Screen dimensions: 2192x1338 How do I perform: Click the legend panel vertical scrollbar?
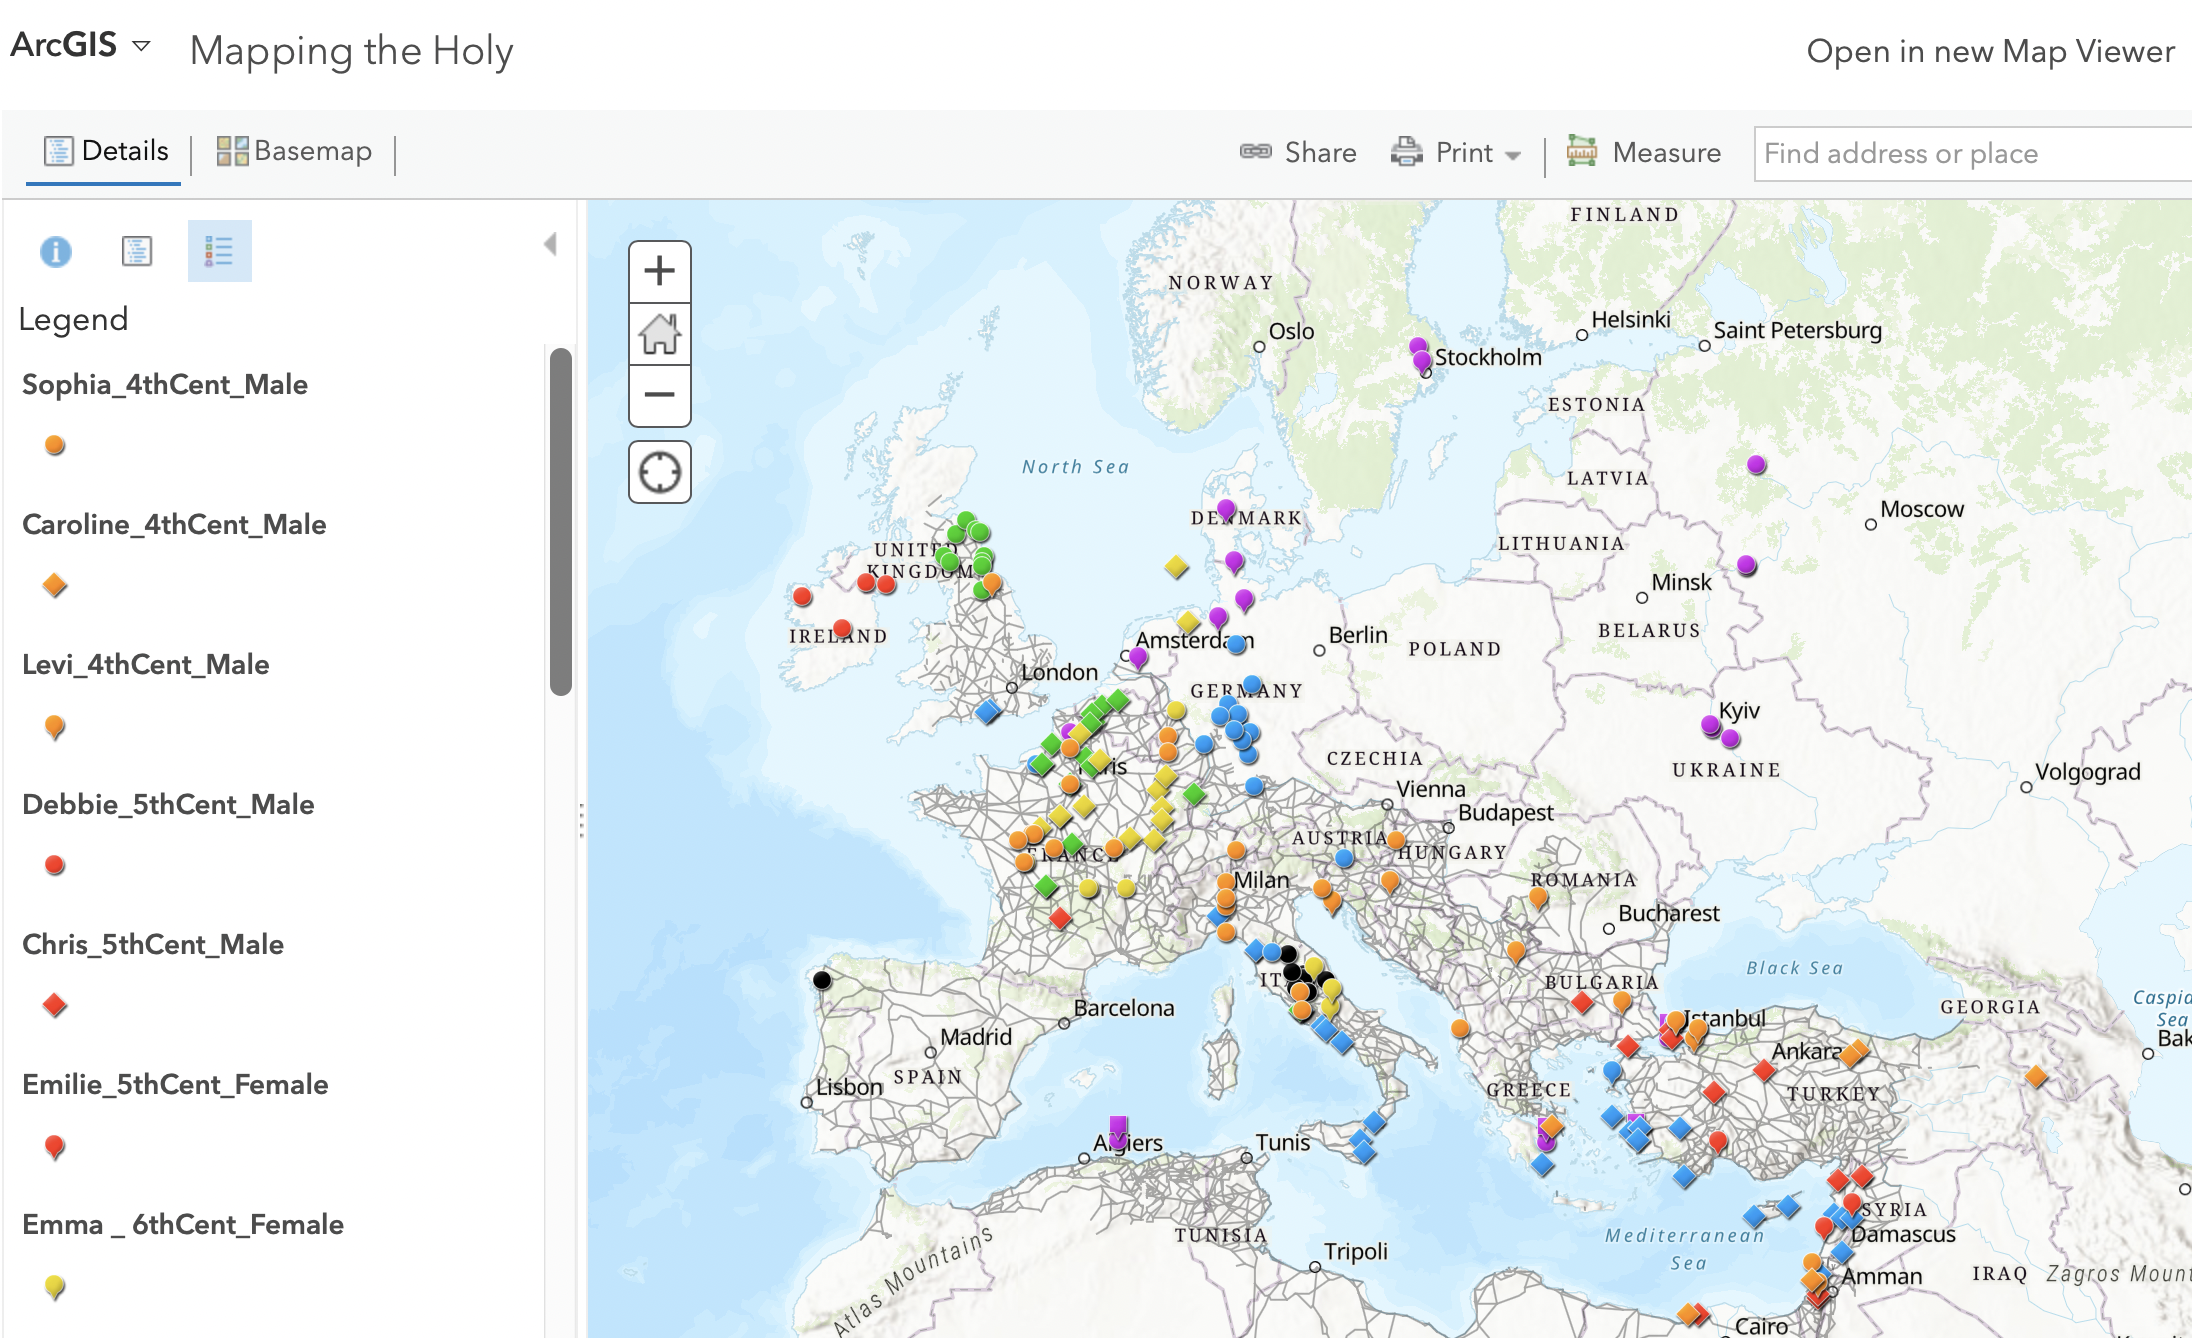(561, 520)
